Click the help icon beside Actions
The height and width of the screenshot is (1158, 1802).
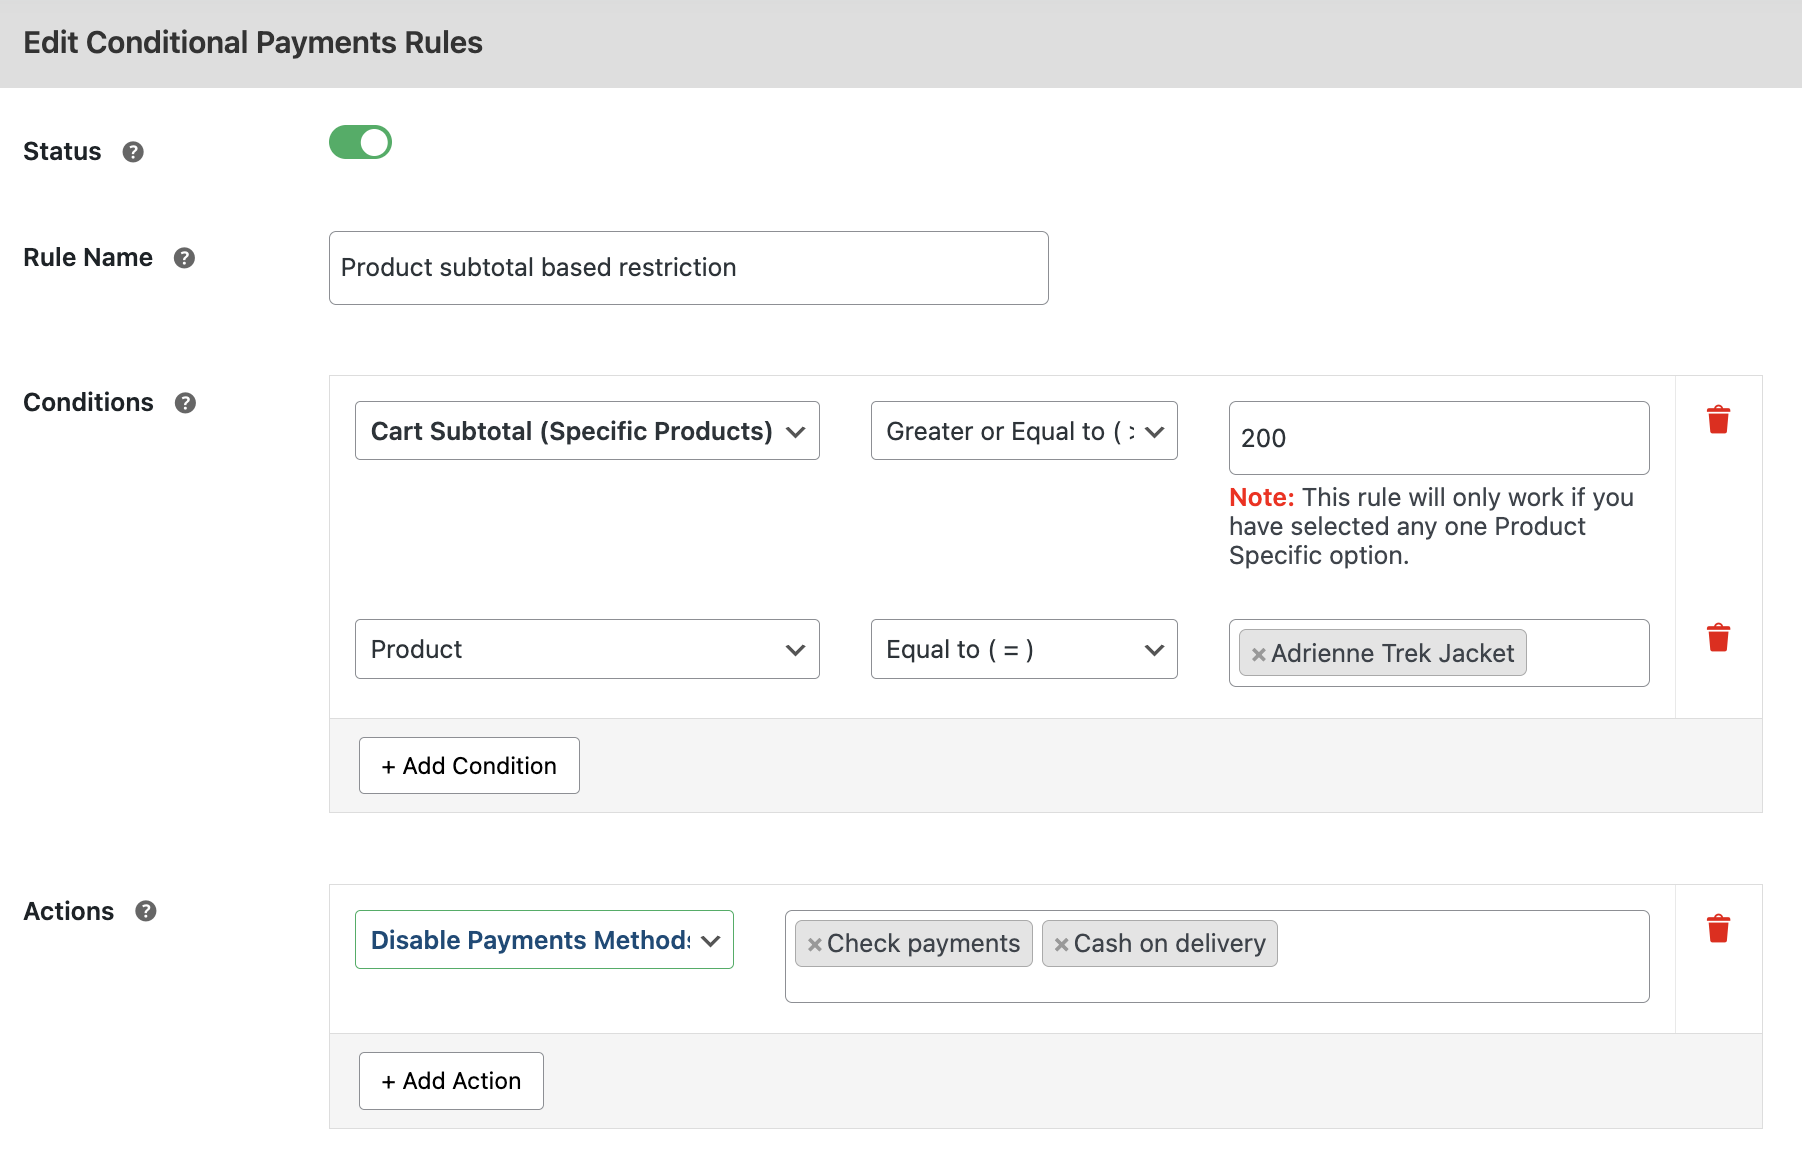[x=146, y=911]
